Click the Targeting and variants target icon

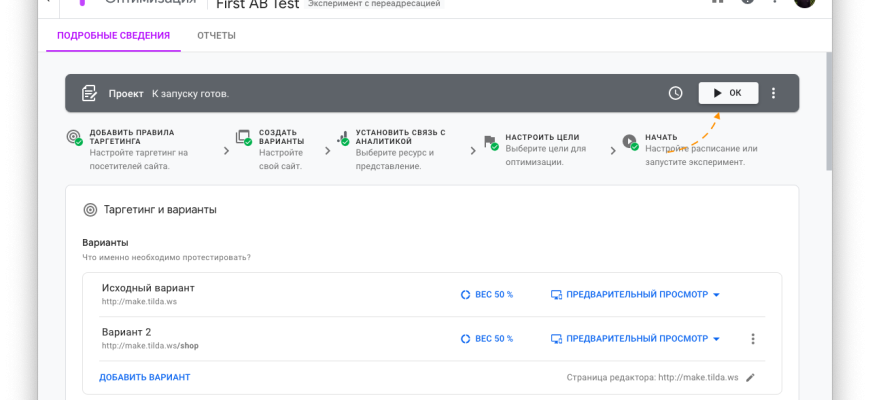click(x=90, y=210)
